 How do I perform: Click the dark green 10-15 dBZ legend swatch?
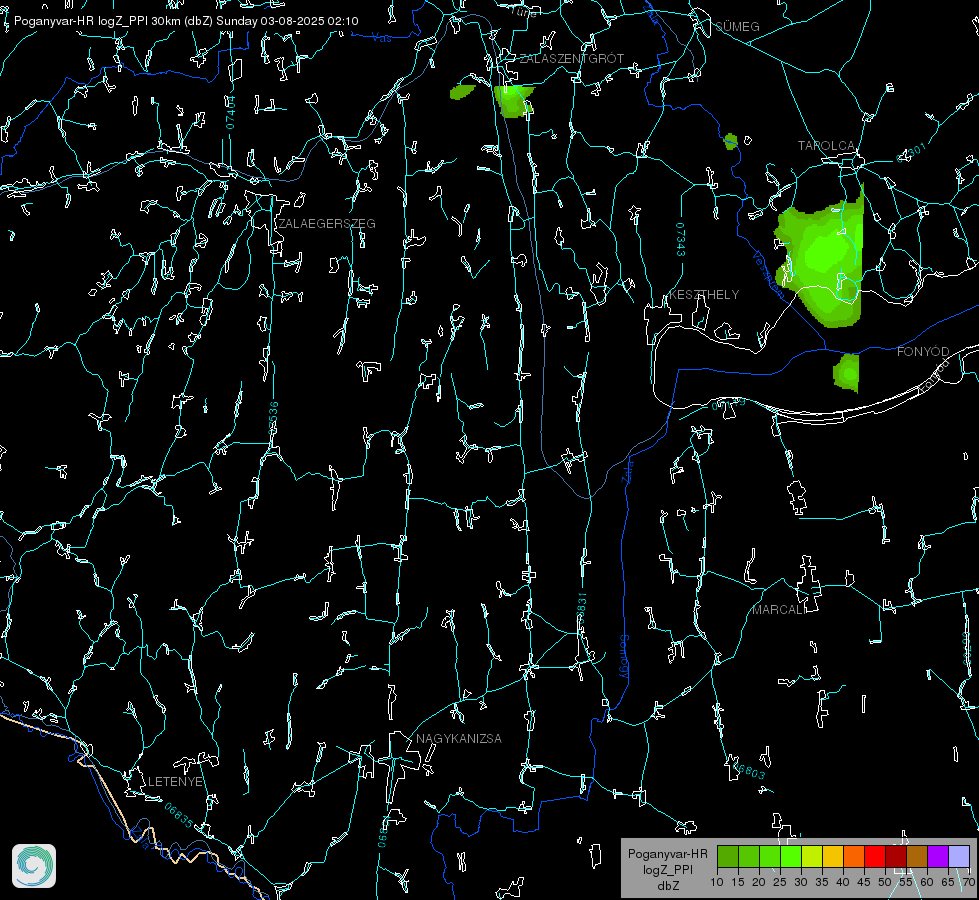tap(728, 856)
